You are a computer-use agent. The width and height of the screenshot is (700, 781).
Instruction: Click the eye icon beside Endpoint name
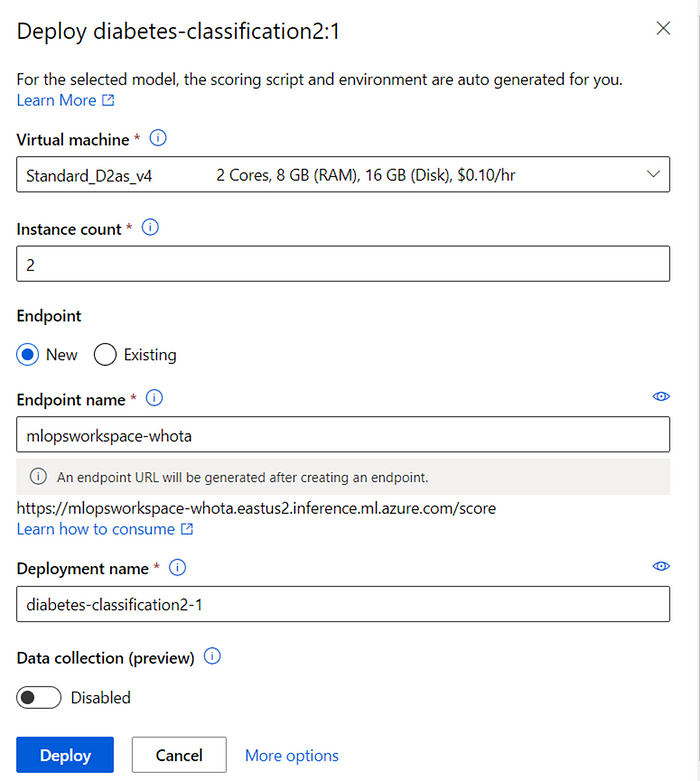coord(661,396)
